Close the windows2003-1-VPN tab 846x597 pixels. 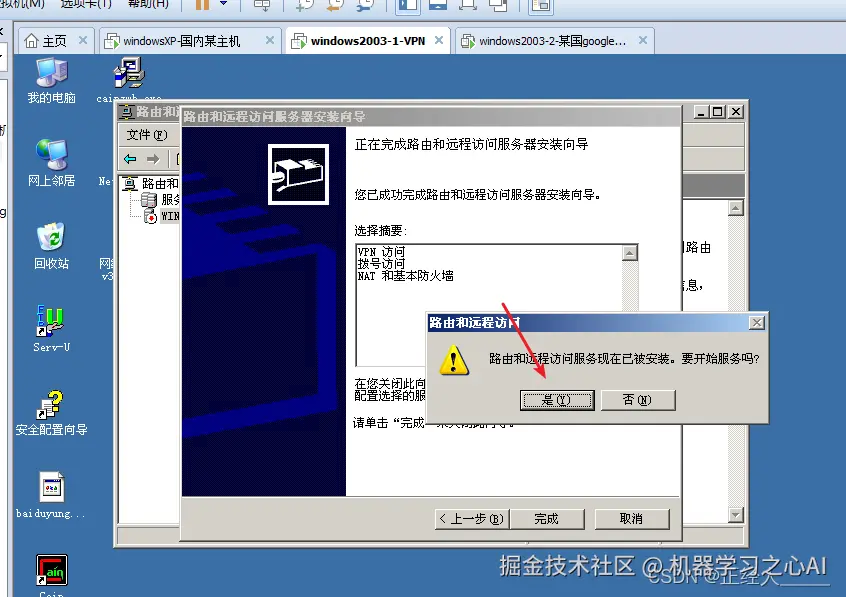click(439, 40)
